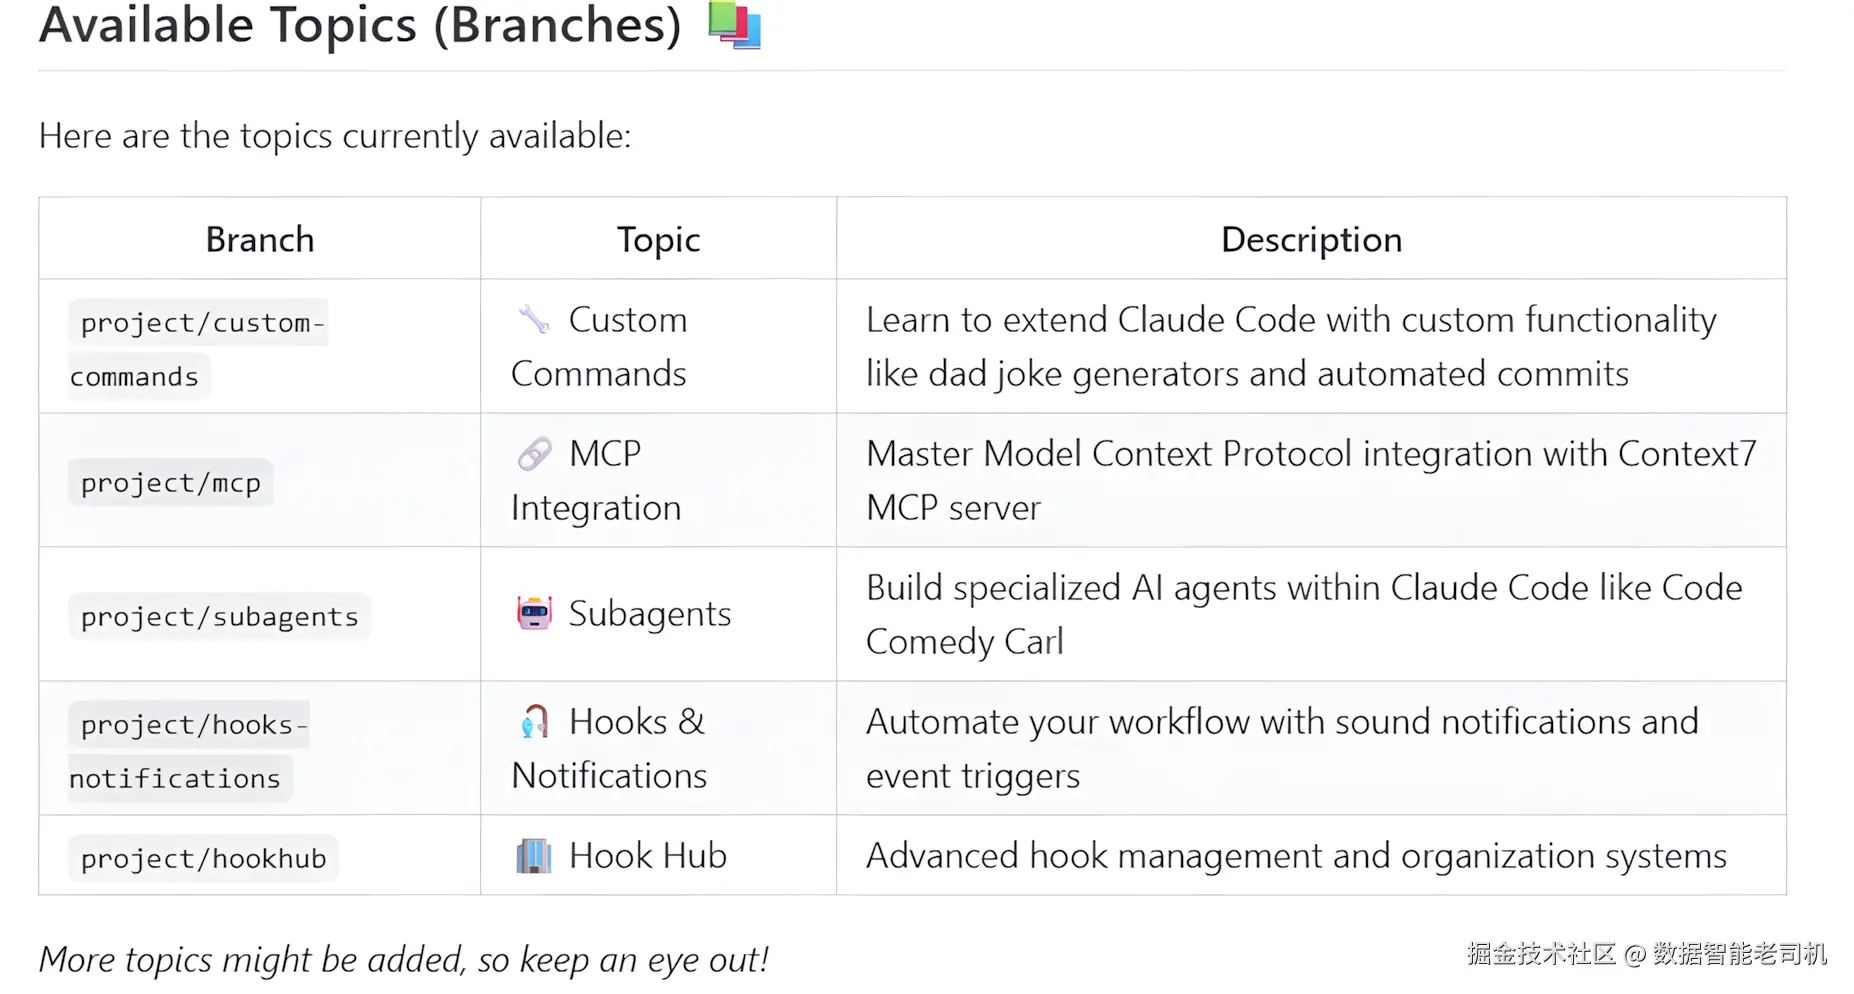1854x994 pixels.
Task: Click the Topic column header
Action: (658, 240)
